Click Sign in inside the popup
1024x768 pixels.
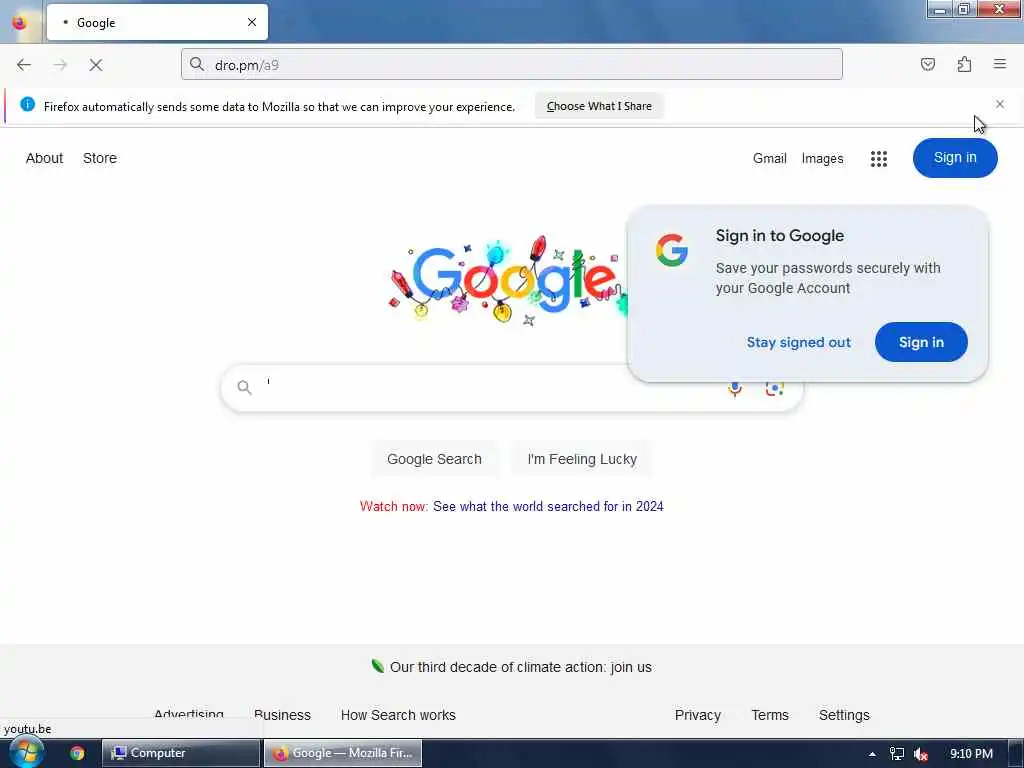tap(921, 342)
